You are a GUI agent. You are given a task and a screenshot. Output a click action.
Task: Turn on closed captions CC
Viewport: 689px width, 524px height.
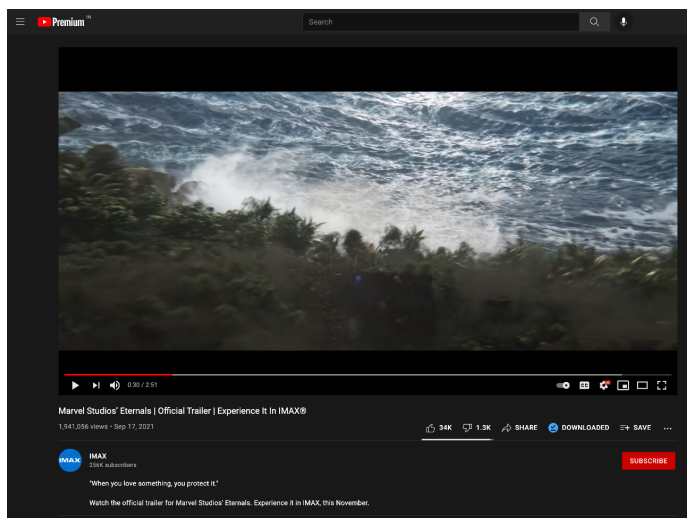pos(584,386)
